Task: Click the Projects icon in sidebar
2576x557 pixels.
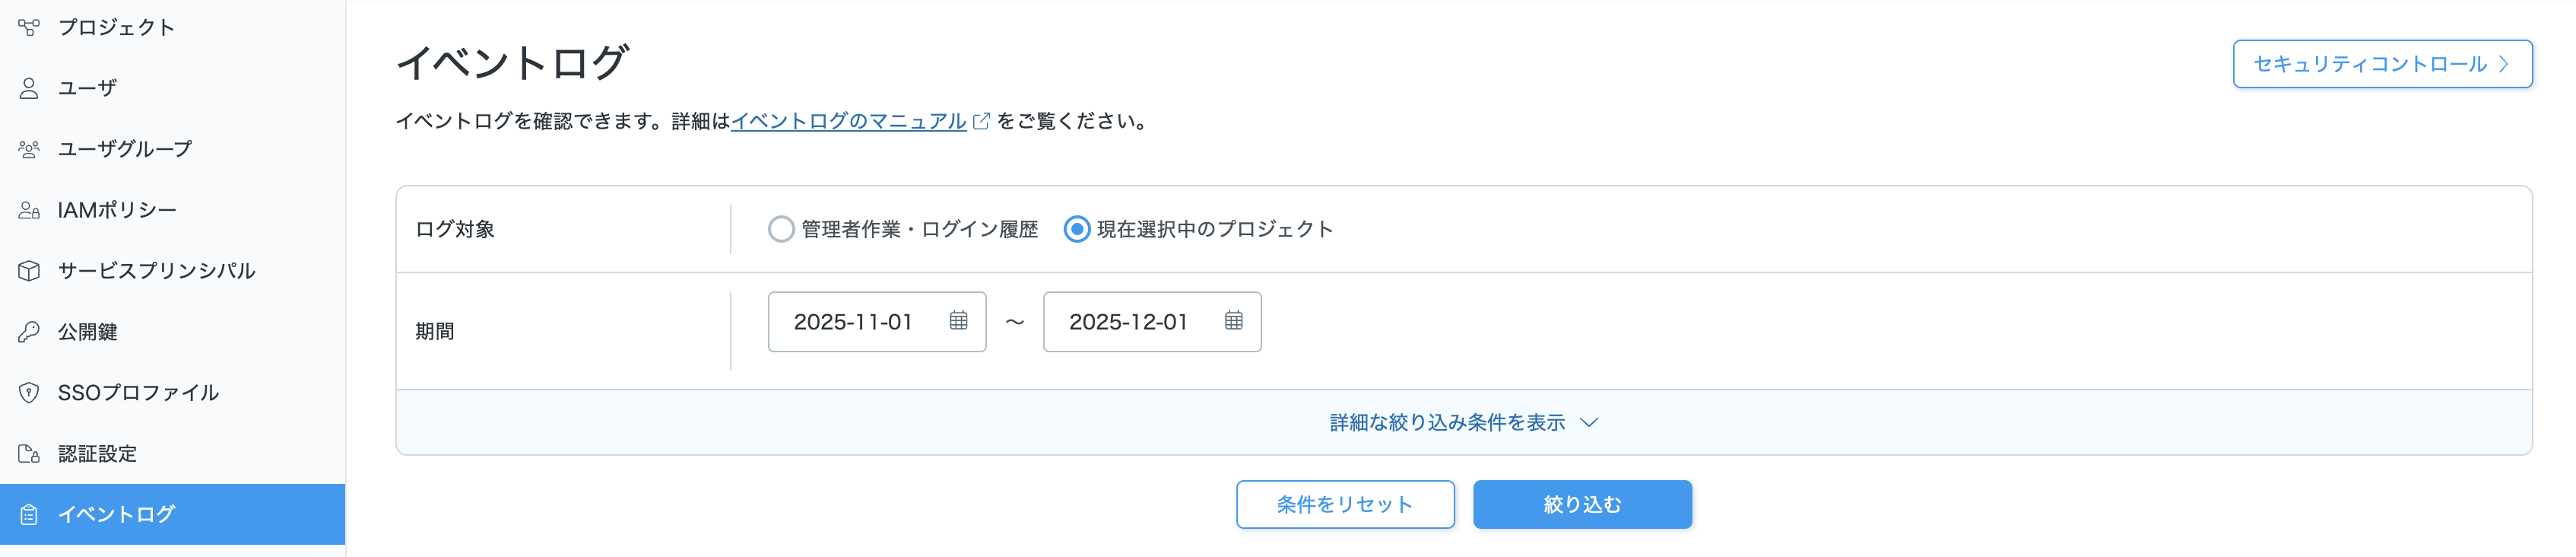Action: point(29,27)
